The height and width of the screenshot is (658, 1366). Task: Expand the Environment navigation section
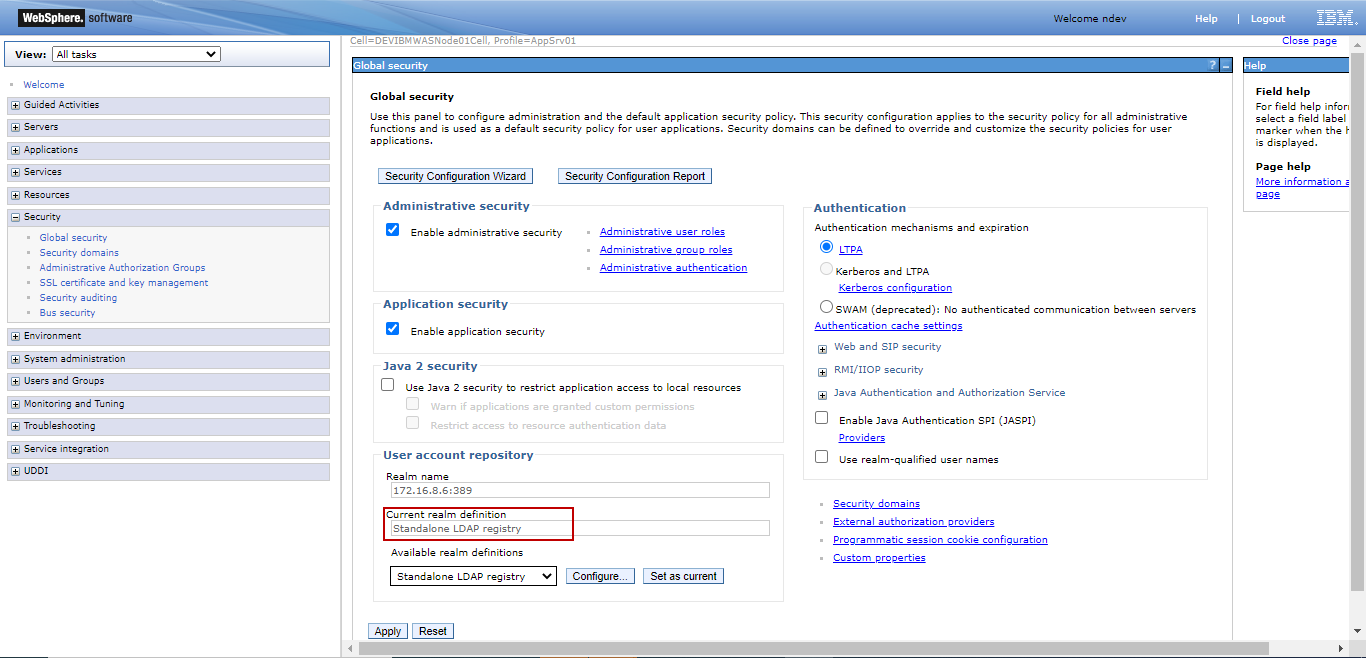click(x=15, y=336)
